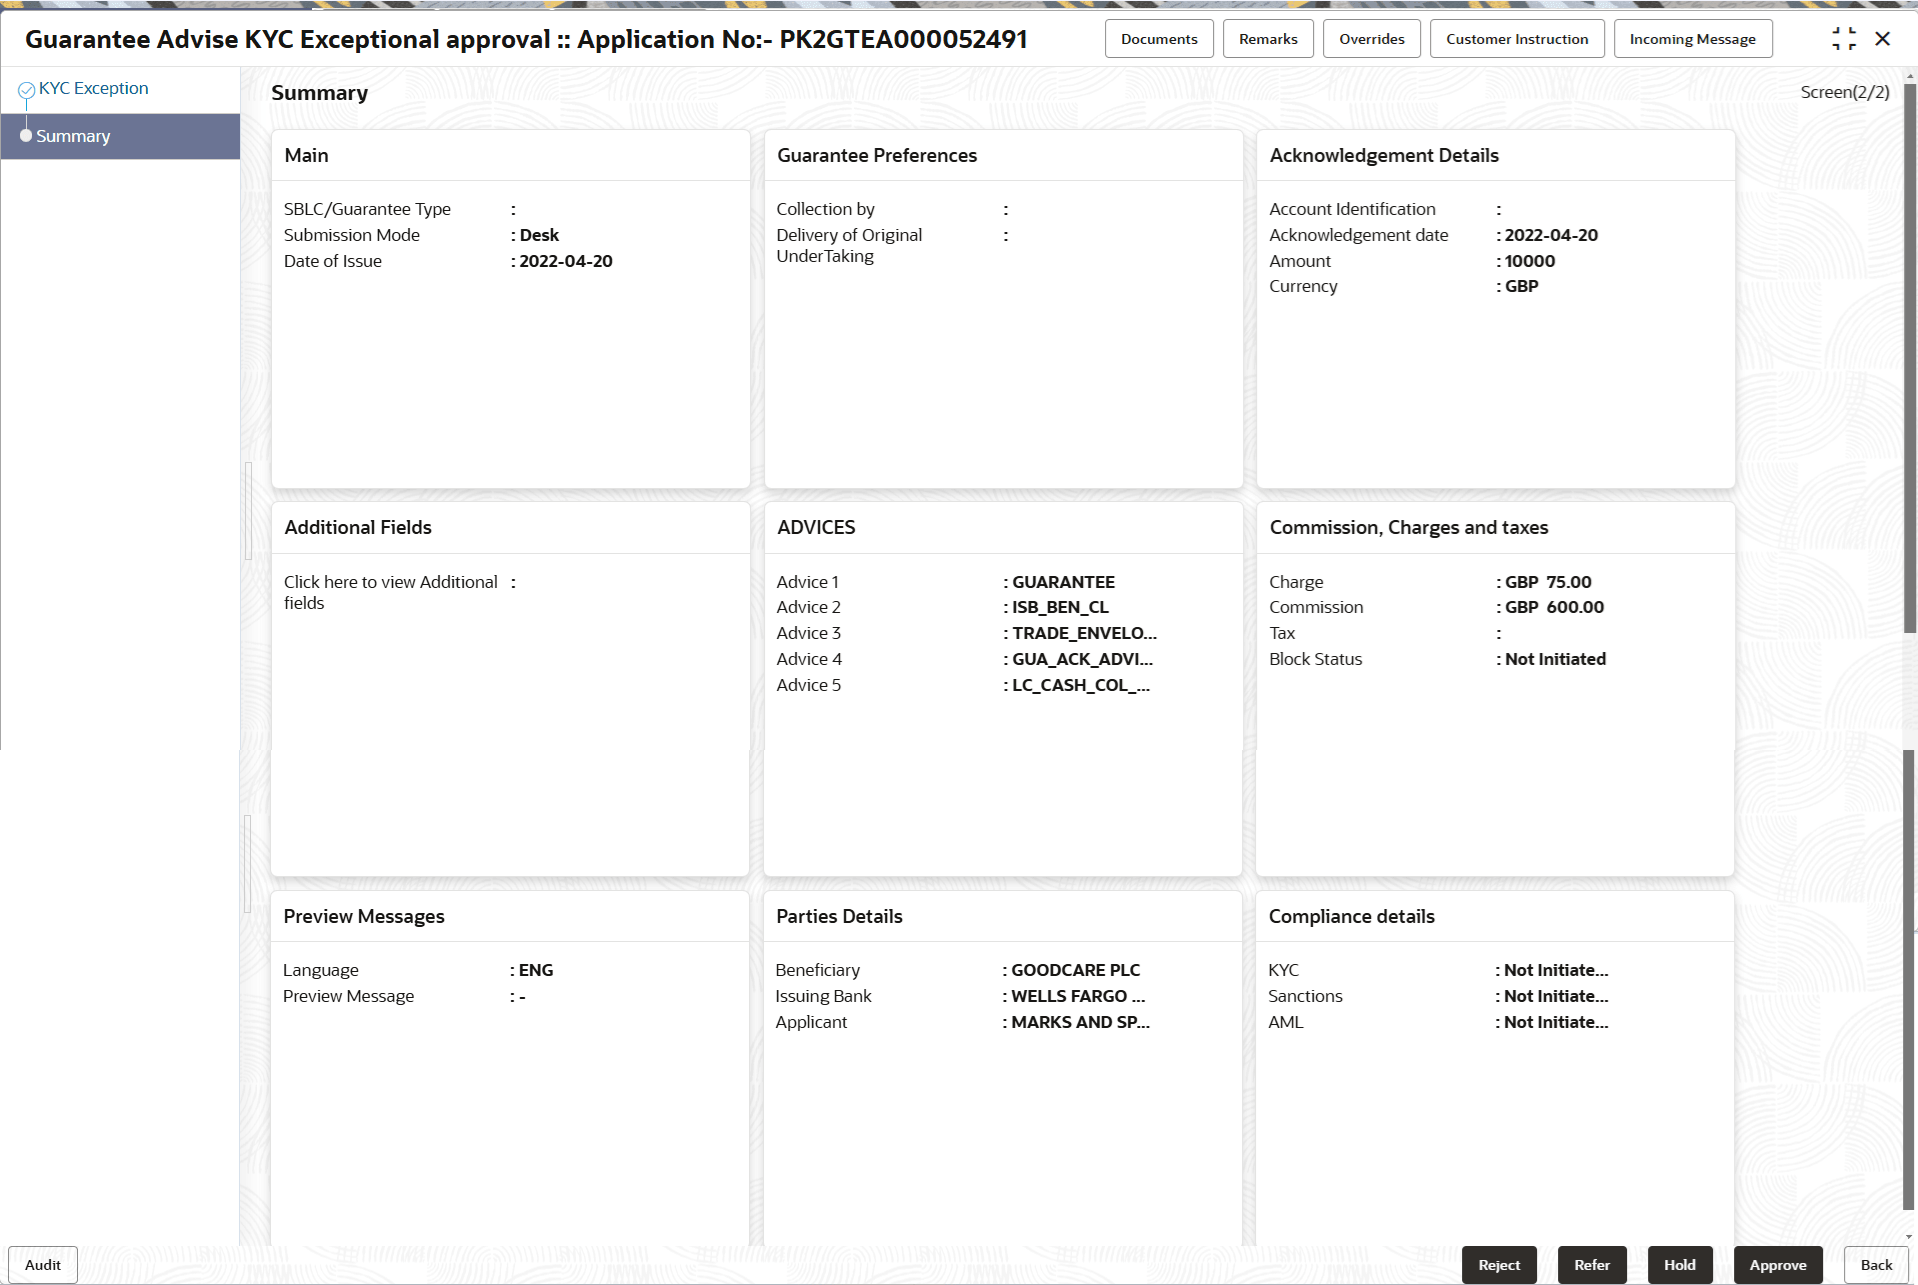The height and width of the screenshot is (1285, 1918).
Task: Click the checkmark icon beside KYC Exception
Action: point(25,87)
